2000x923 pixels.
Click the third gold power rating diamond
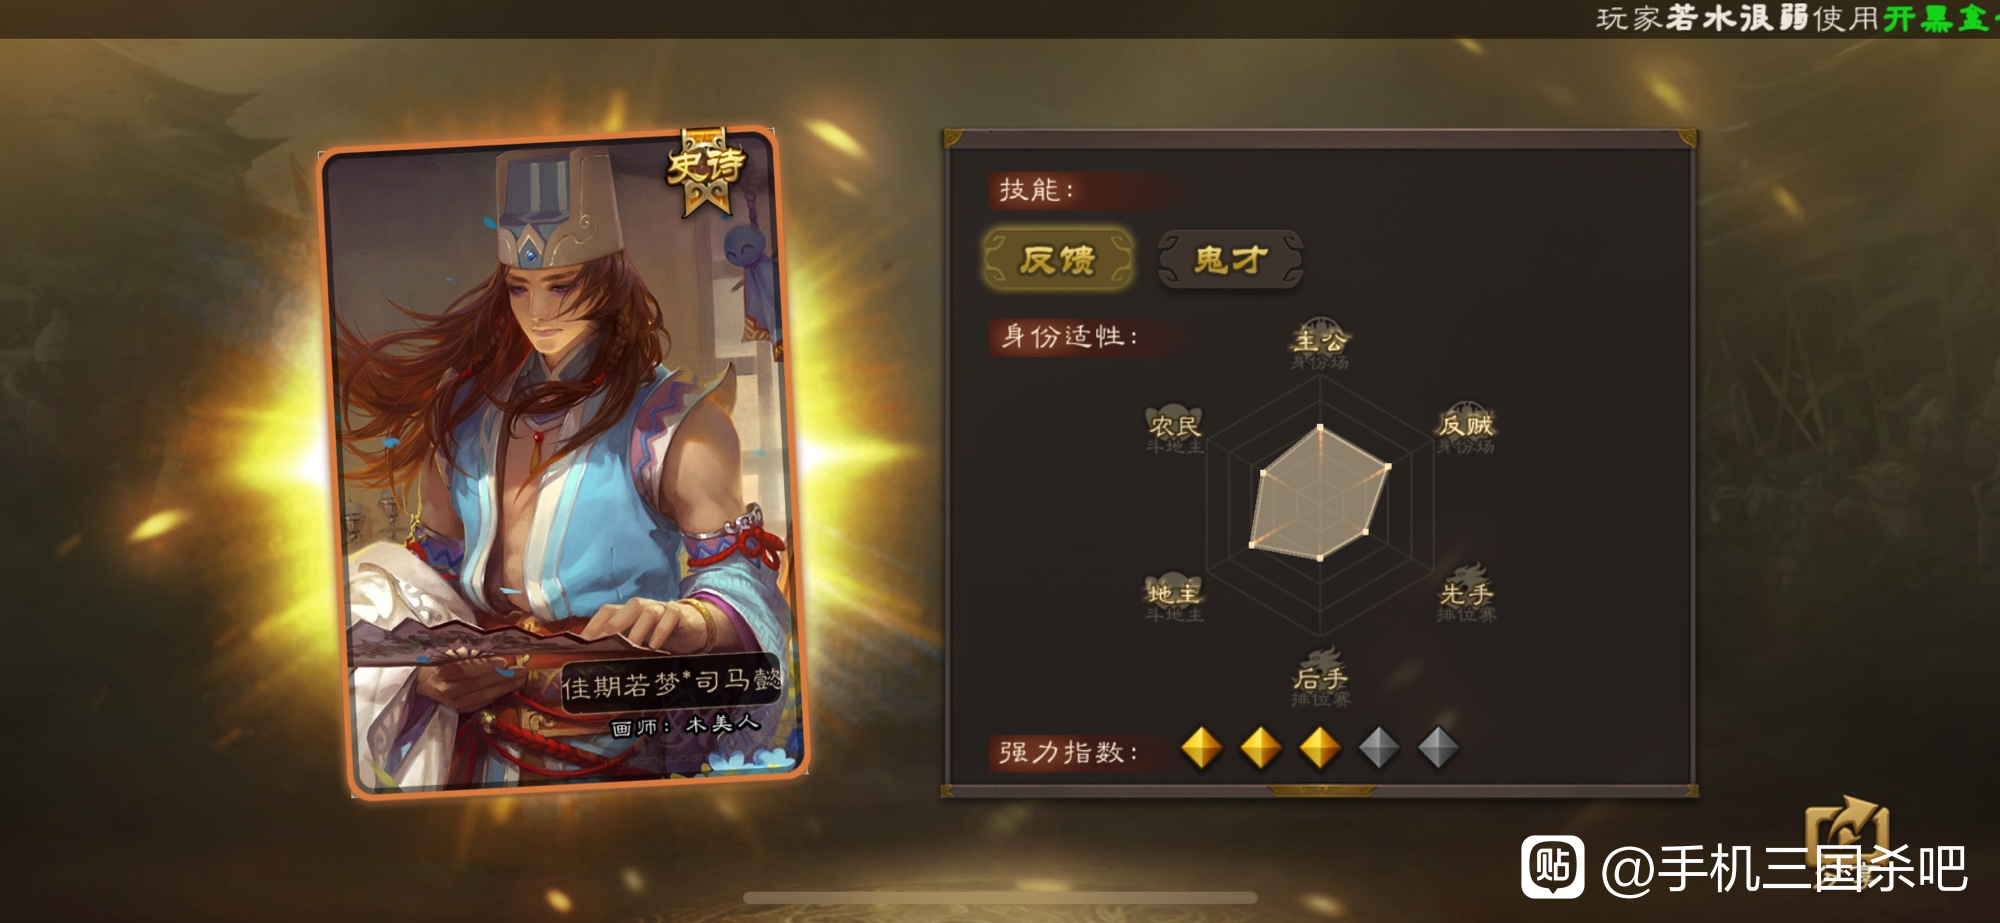[1320, 748]
